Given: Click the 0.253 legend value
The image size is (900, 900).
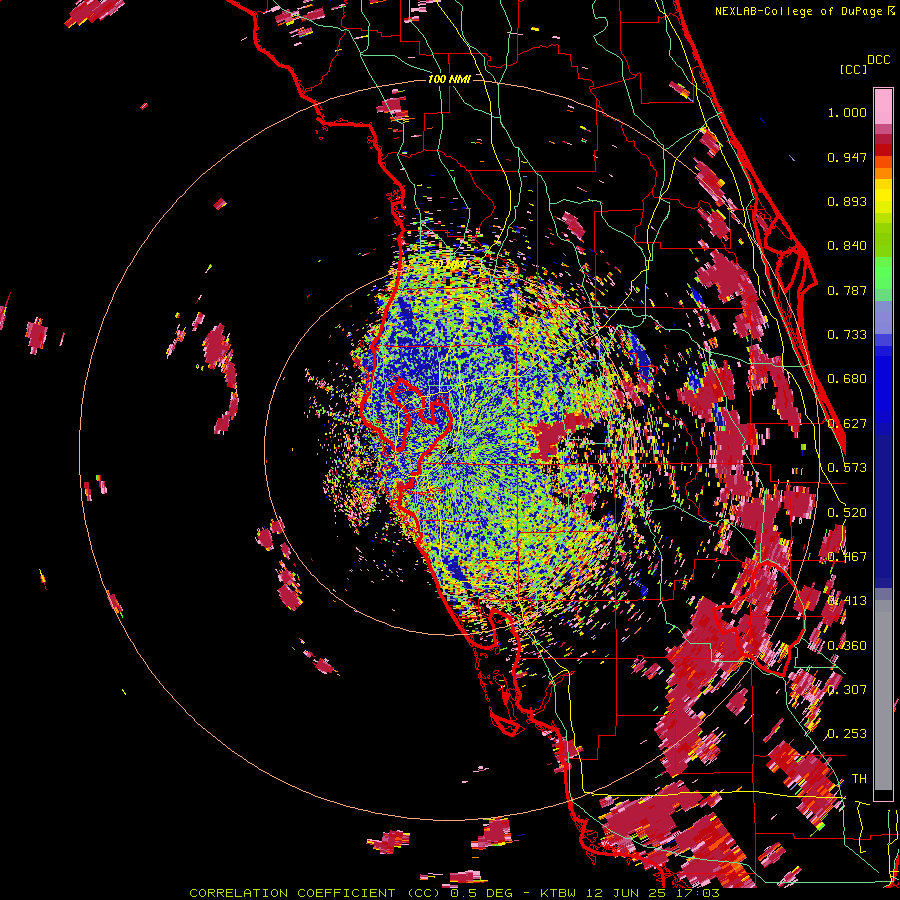Looking at the screenshot, I should click(847, 734).
